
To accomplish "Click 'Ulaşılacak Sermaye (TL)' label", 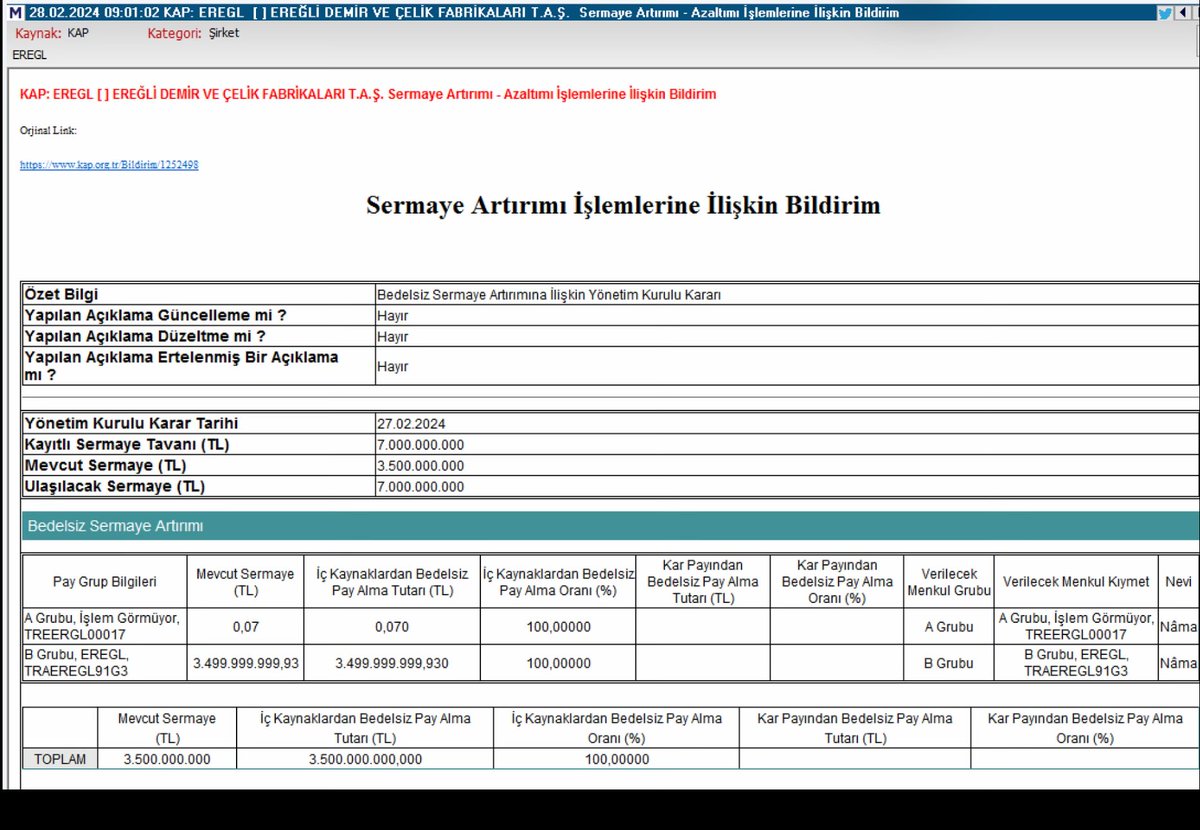I will (x=115, y=487).
